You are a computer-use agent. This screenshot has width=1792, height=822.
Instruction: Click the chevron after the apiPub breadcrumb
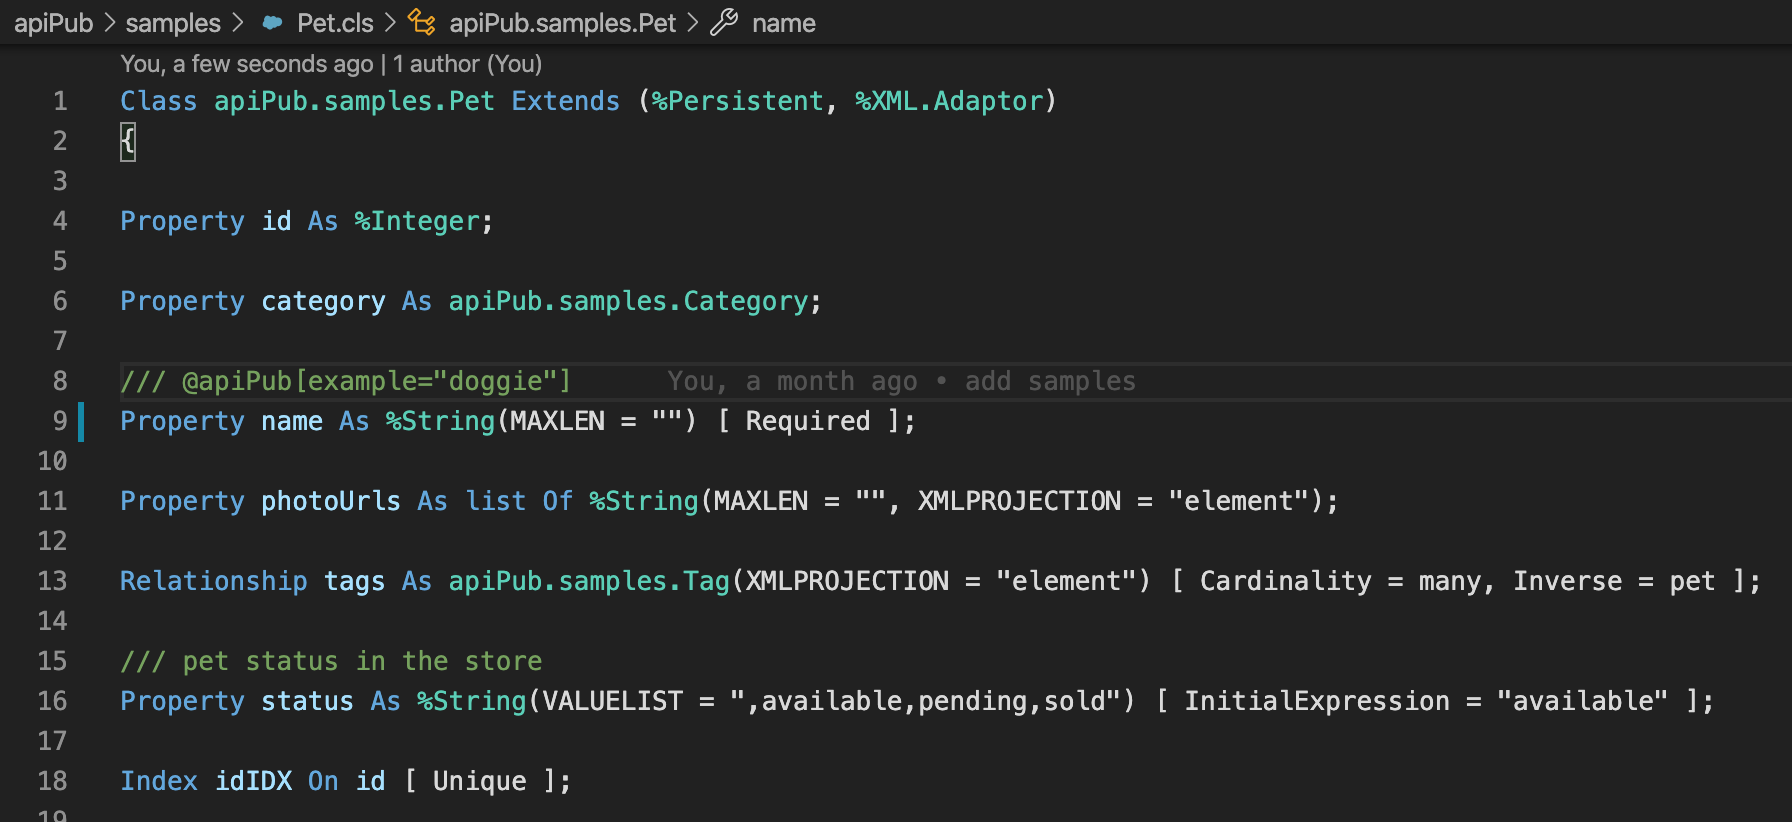(x=109, y=22)
